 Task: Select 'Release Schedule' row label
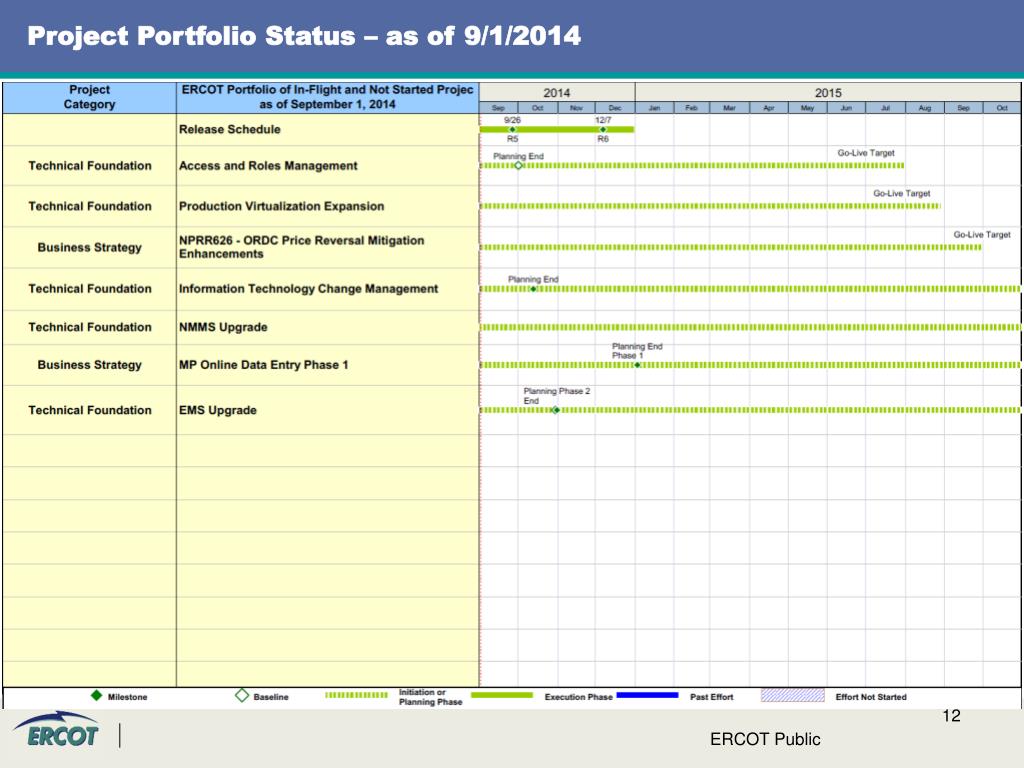click(230, 129)
